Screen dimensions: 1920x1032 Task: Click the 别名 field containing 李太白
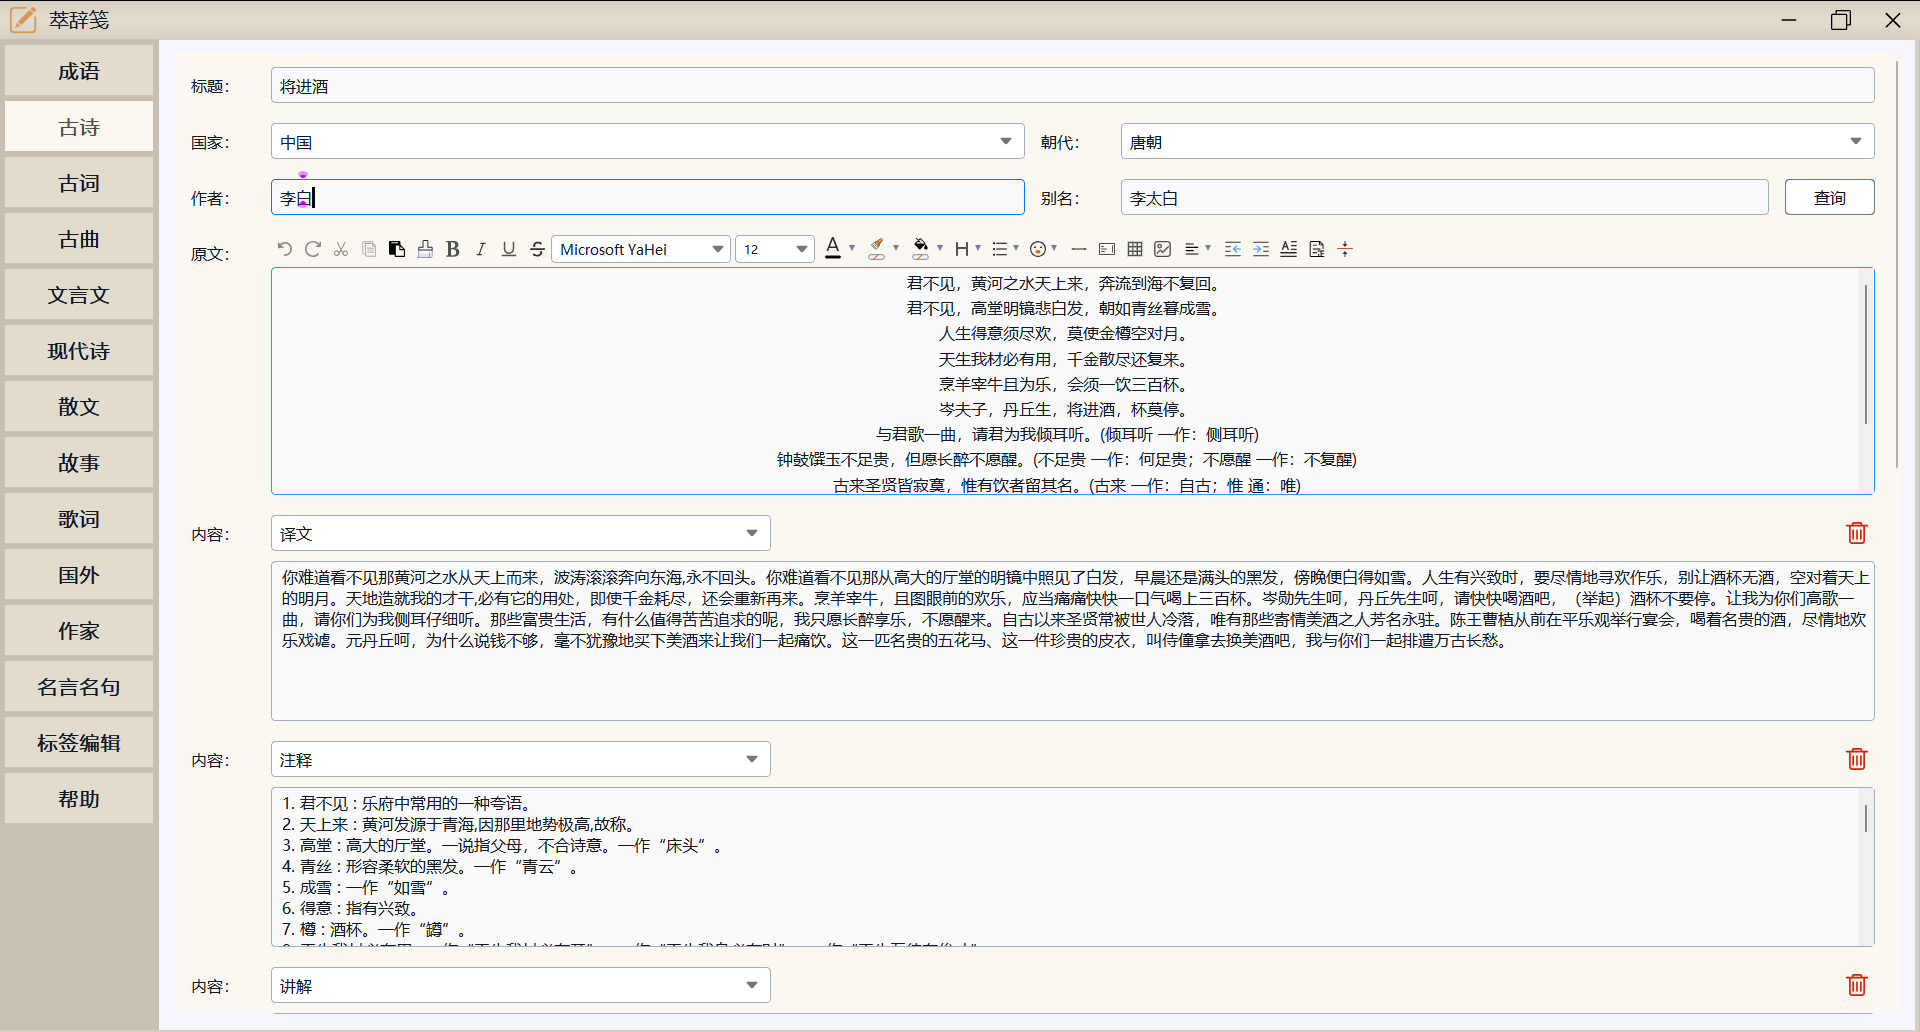(x=1444, y=197)
